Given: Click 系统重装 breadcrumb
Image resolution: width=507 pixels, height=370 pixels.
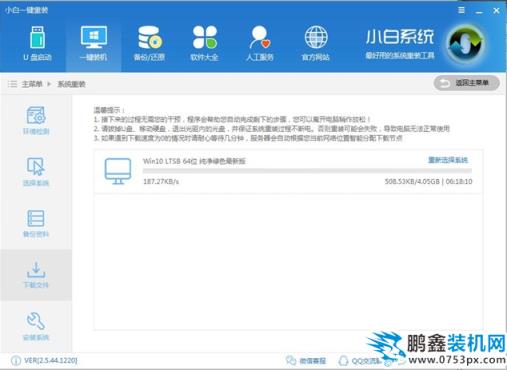Looking at the screenshot, I should (71, 84).
